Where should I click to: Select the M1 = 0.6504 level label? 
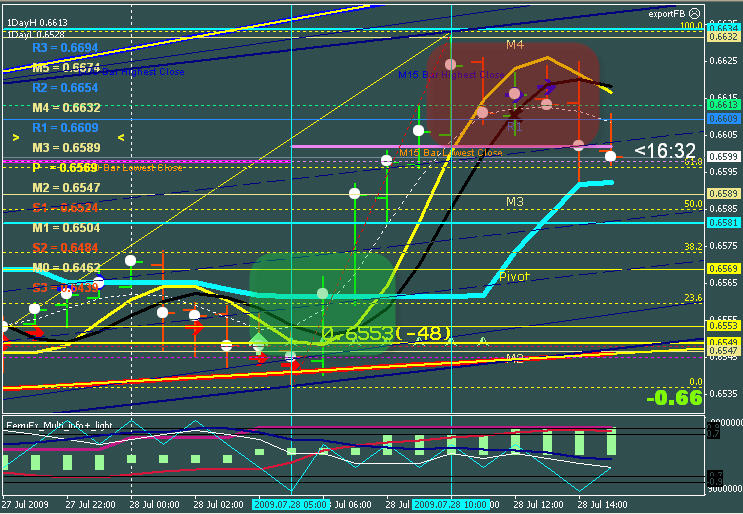tap(66, 228)
